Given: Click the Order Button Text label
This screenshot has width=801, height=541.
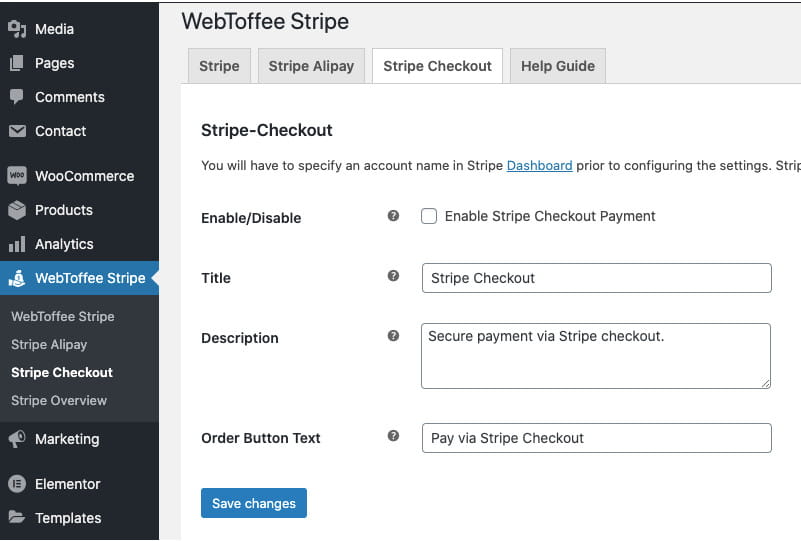Looking at the screenshot, I should tap(261, 438).
